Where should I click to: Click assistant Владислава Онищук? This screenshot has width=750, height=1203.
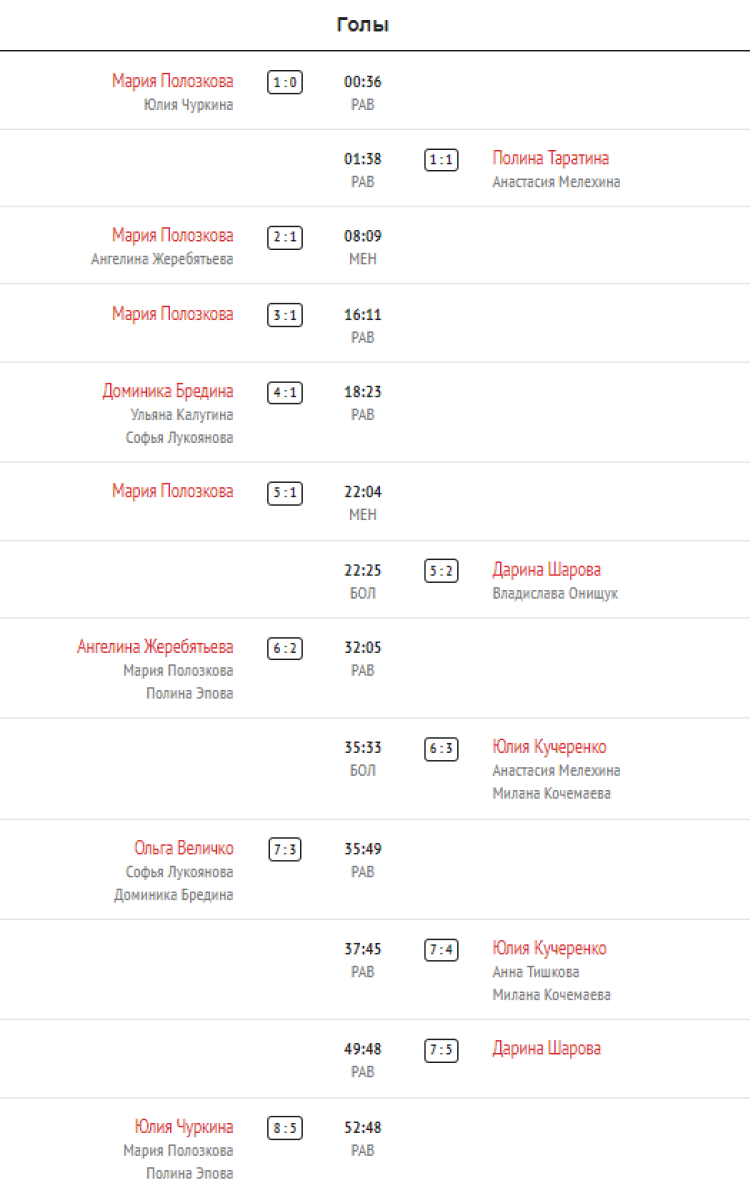[x=555, y=593]
